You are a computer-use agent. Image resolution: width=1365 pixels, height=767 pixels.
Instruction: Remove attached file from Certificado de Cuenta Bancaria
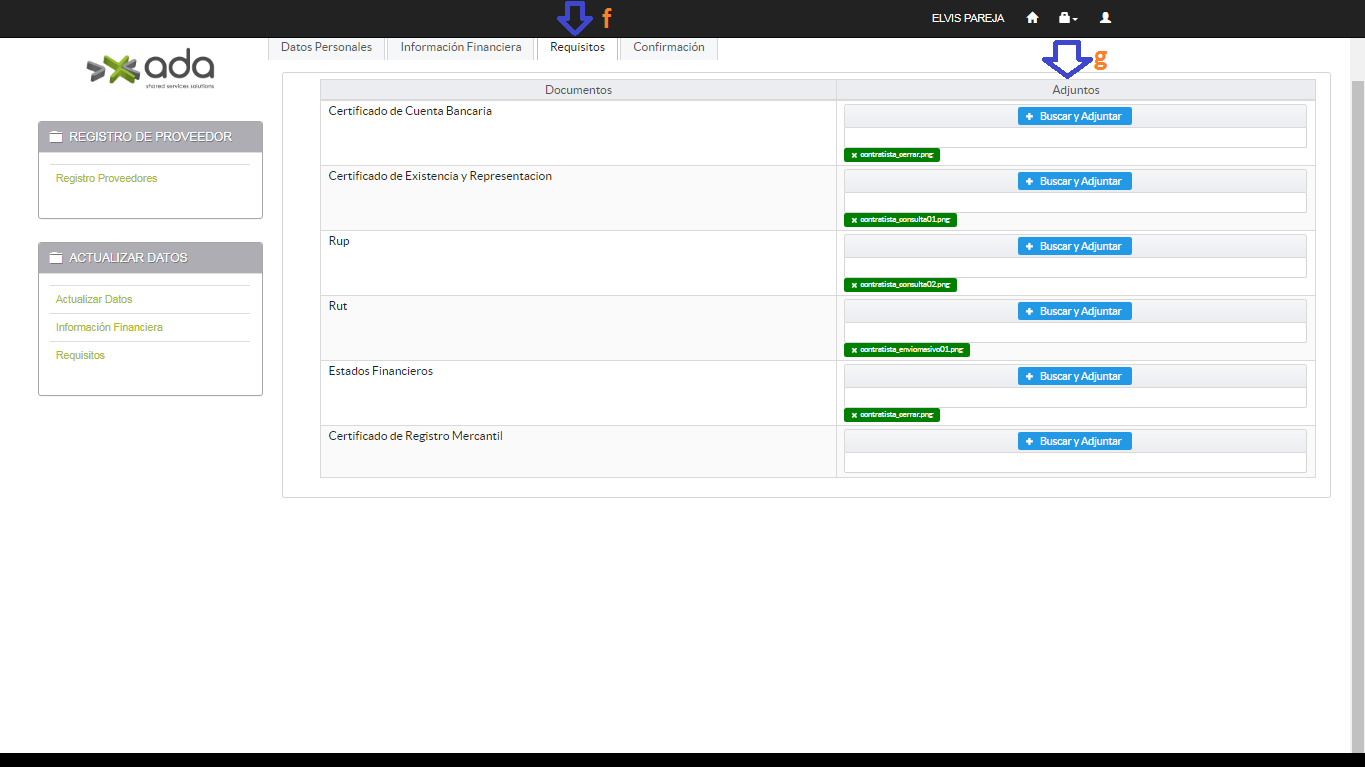[x=854, y=155]
